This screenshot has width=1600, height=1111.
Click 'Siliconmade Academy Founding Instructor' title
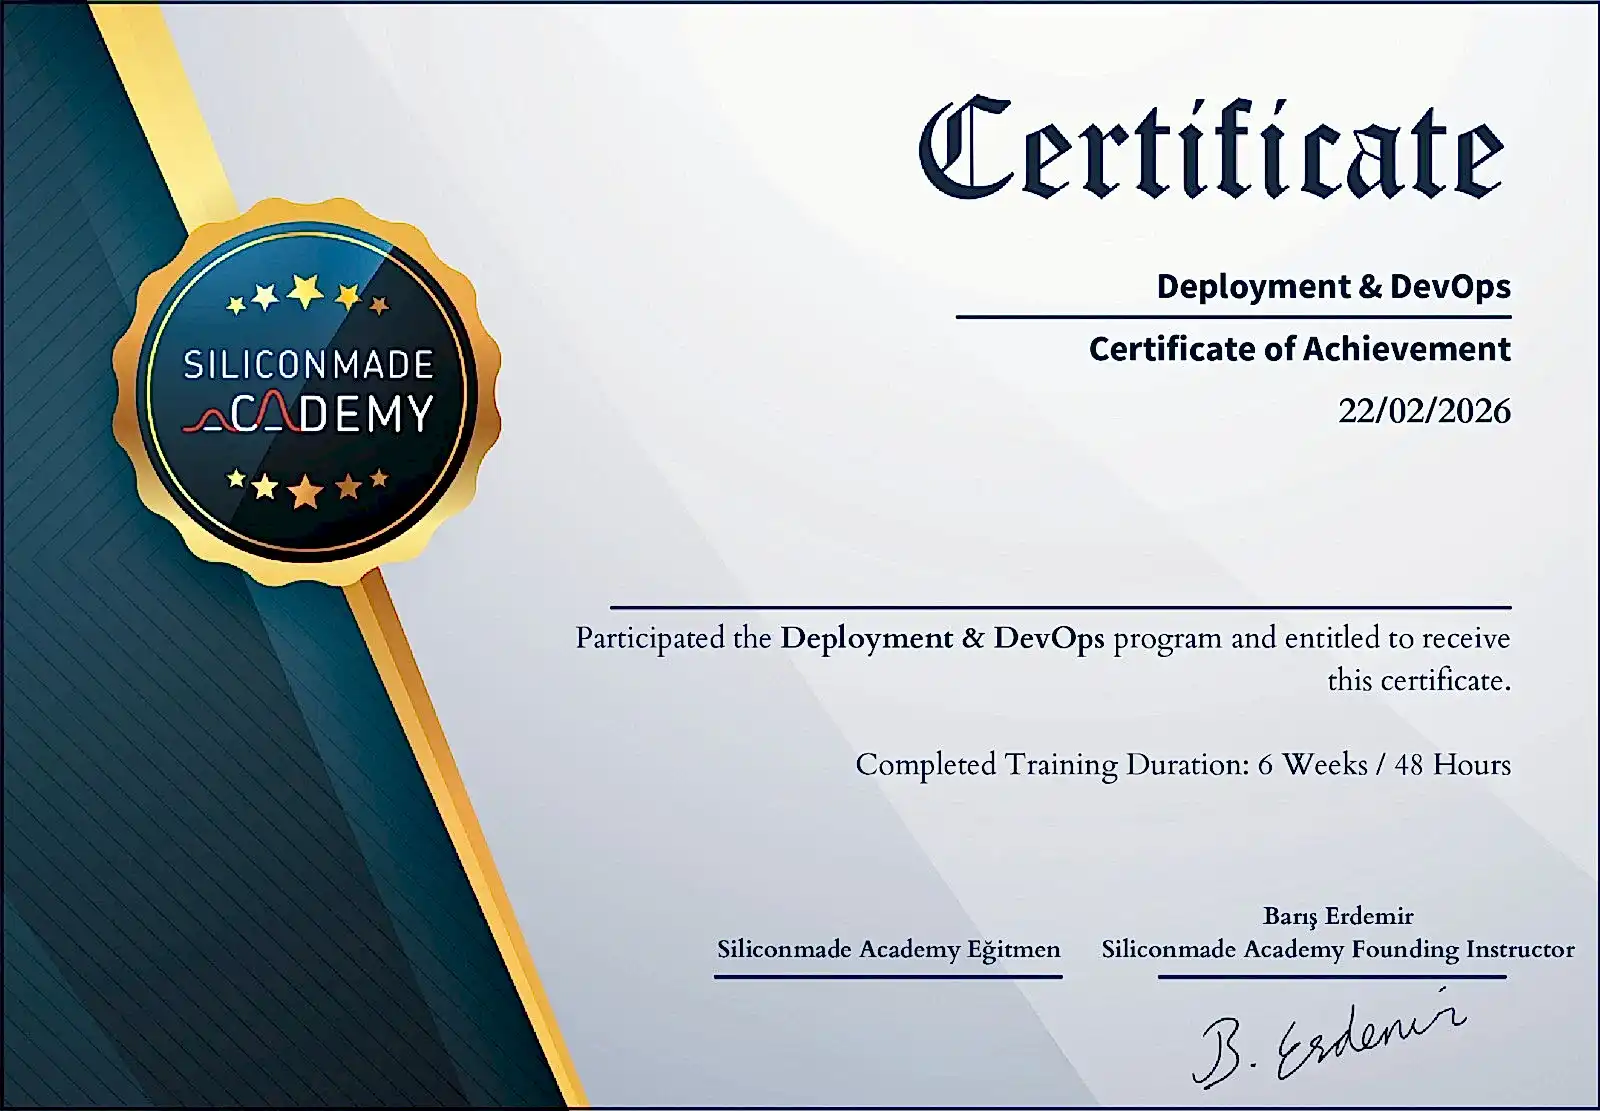1338,949
